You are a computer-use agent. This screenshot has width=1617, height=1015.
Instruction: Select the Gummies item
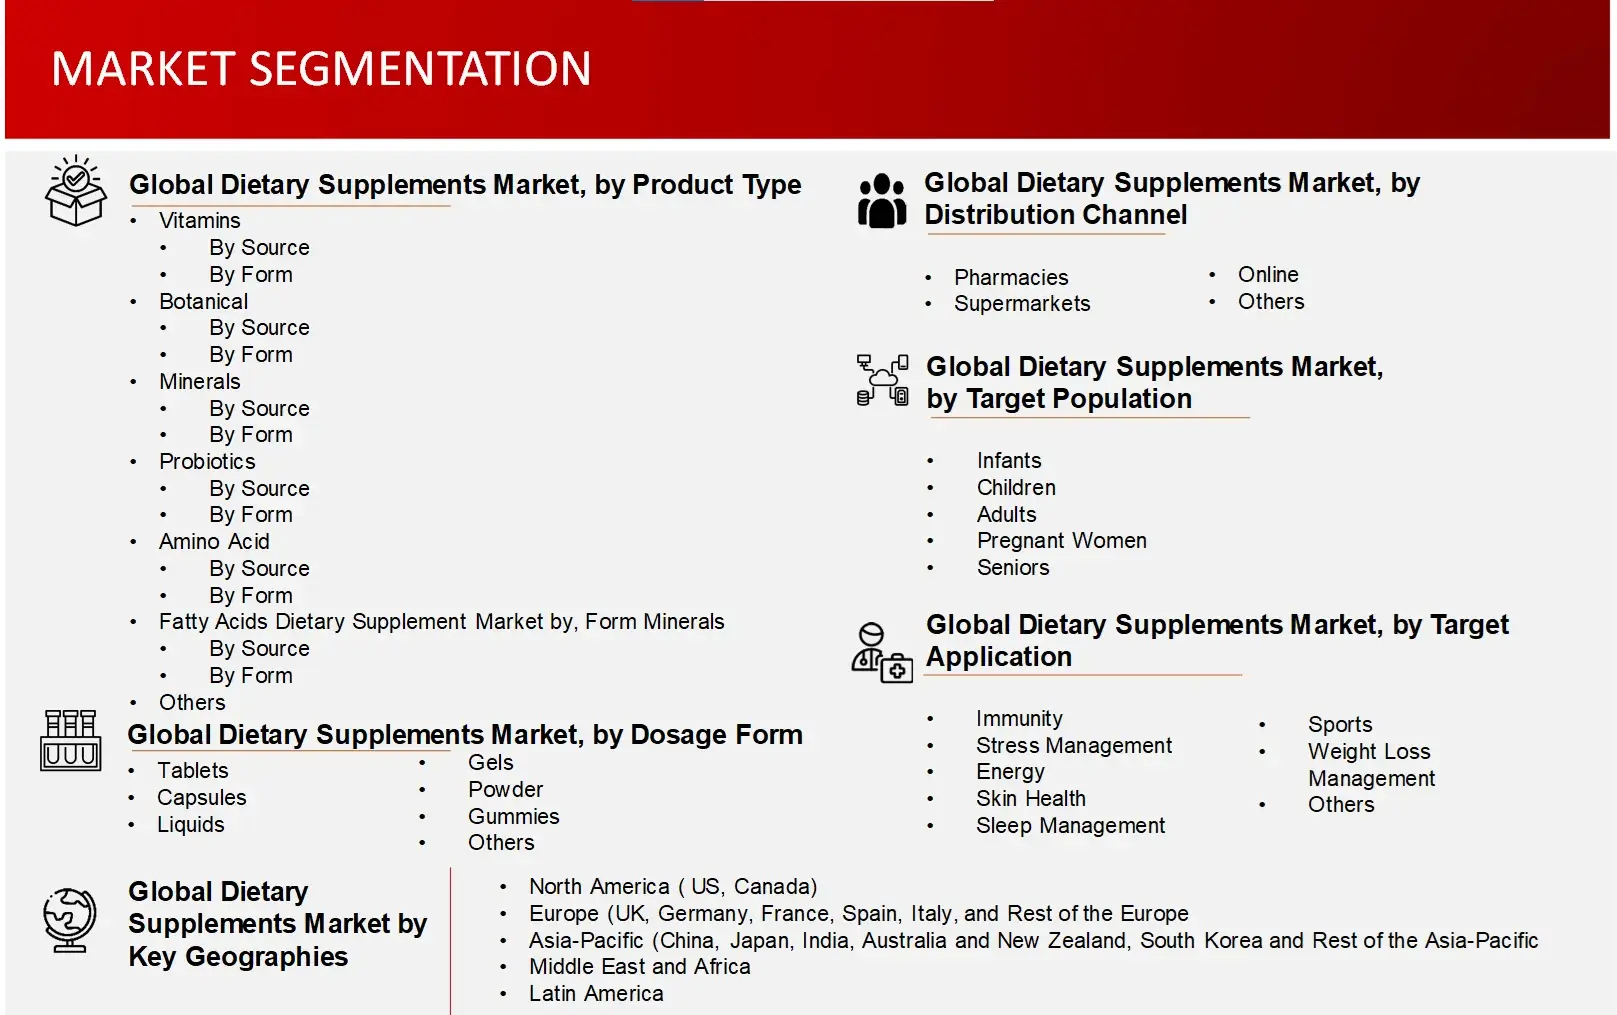tap(514, 817)
